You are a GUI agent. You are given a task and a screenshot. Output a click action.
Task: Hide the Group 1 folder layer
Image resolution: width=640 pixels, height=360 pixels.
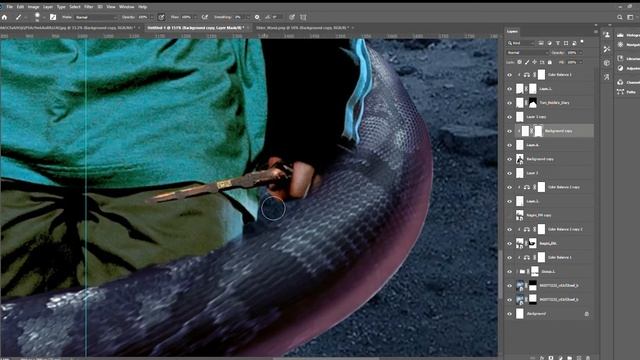pyautogui.click(x=509, y=272)
